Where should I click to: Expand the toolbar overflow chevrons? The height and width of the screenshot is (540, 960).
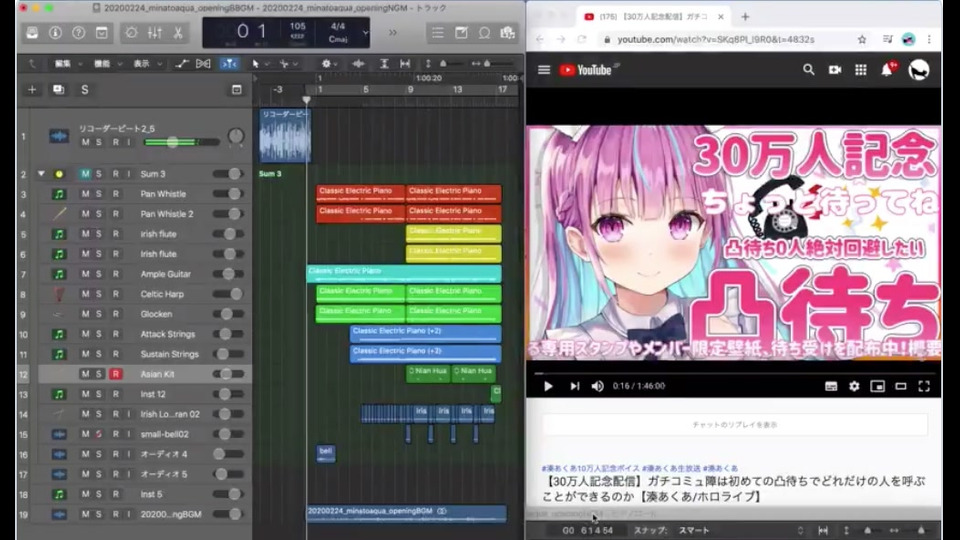pos(392,32)
